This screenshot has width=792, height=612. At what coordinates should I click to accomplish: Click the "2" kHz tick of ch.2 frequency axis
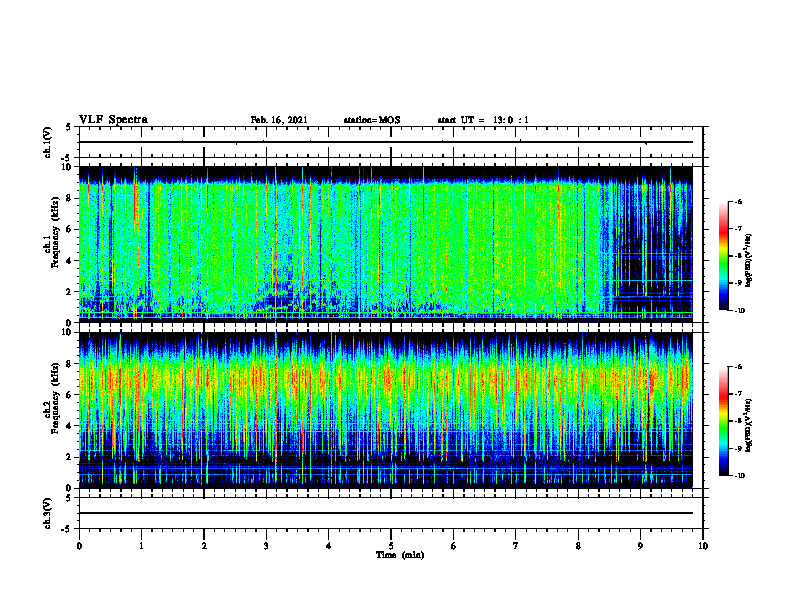[x=70, y=457]
